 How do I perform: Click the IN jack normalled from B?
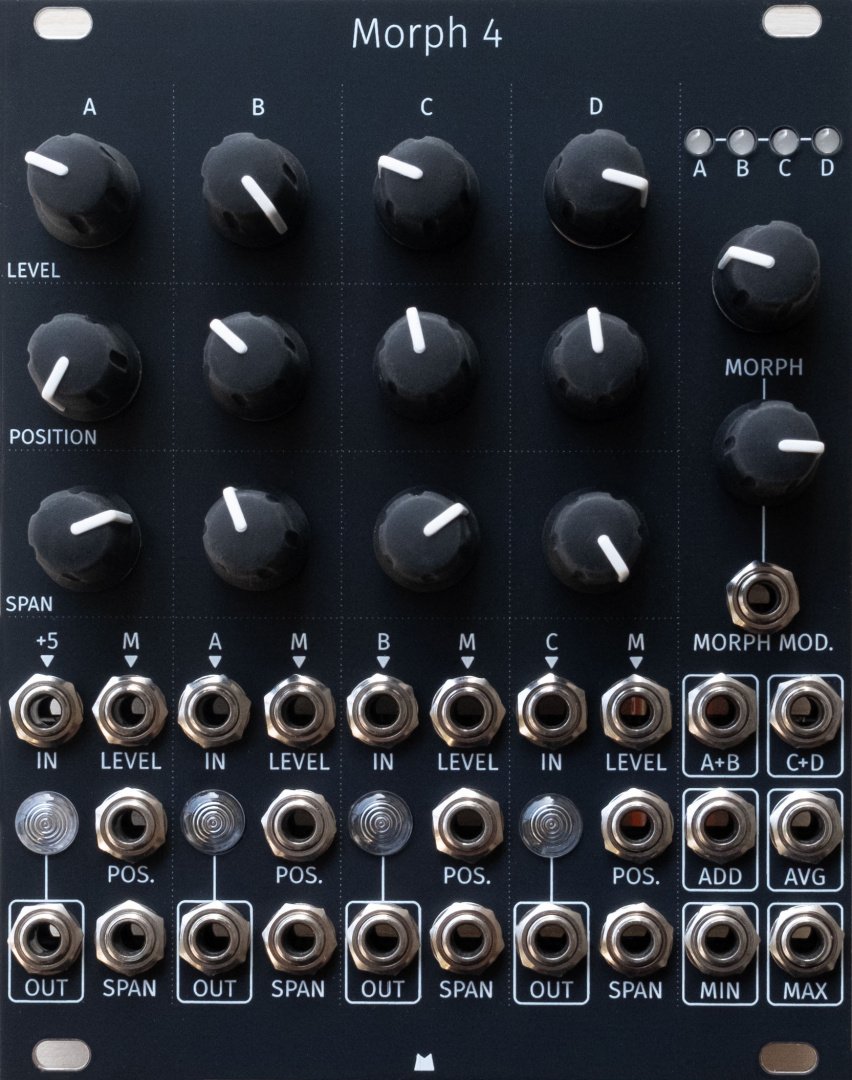click(383, 712)
